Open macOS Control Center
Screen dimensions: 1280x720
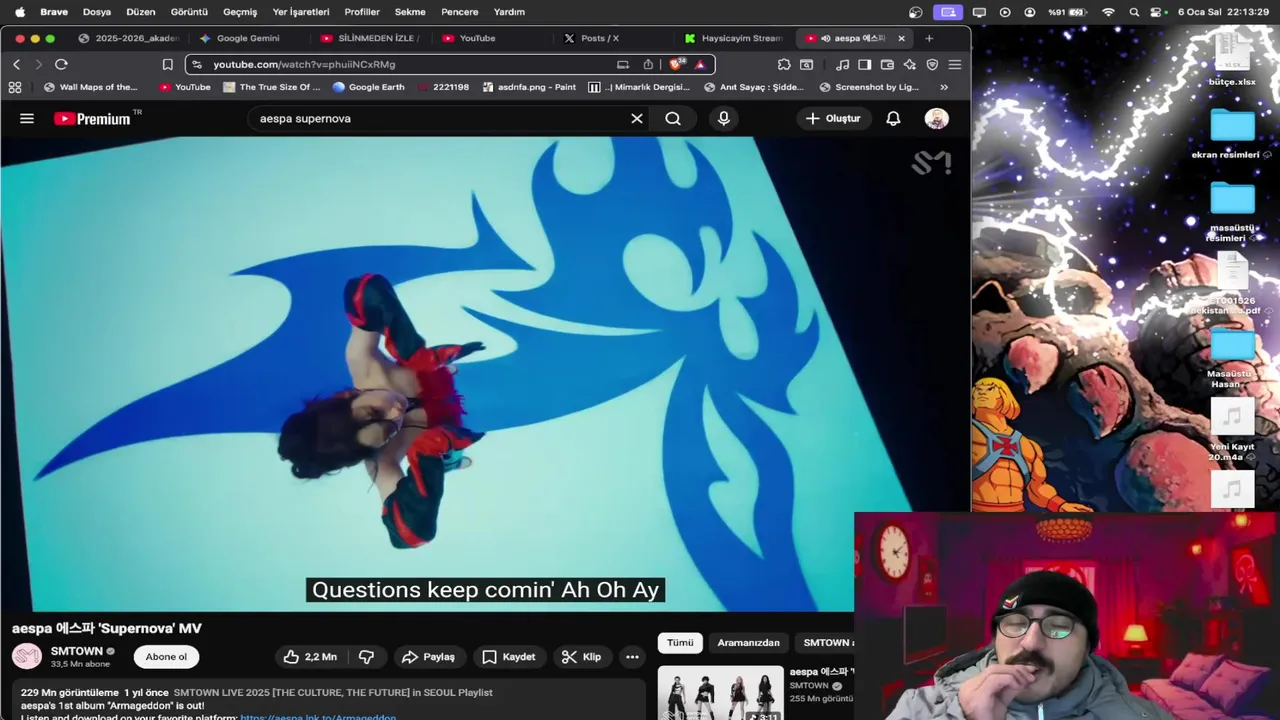[1158, 12]
